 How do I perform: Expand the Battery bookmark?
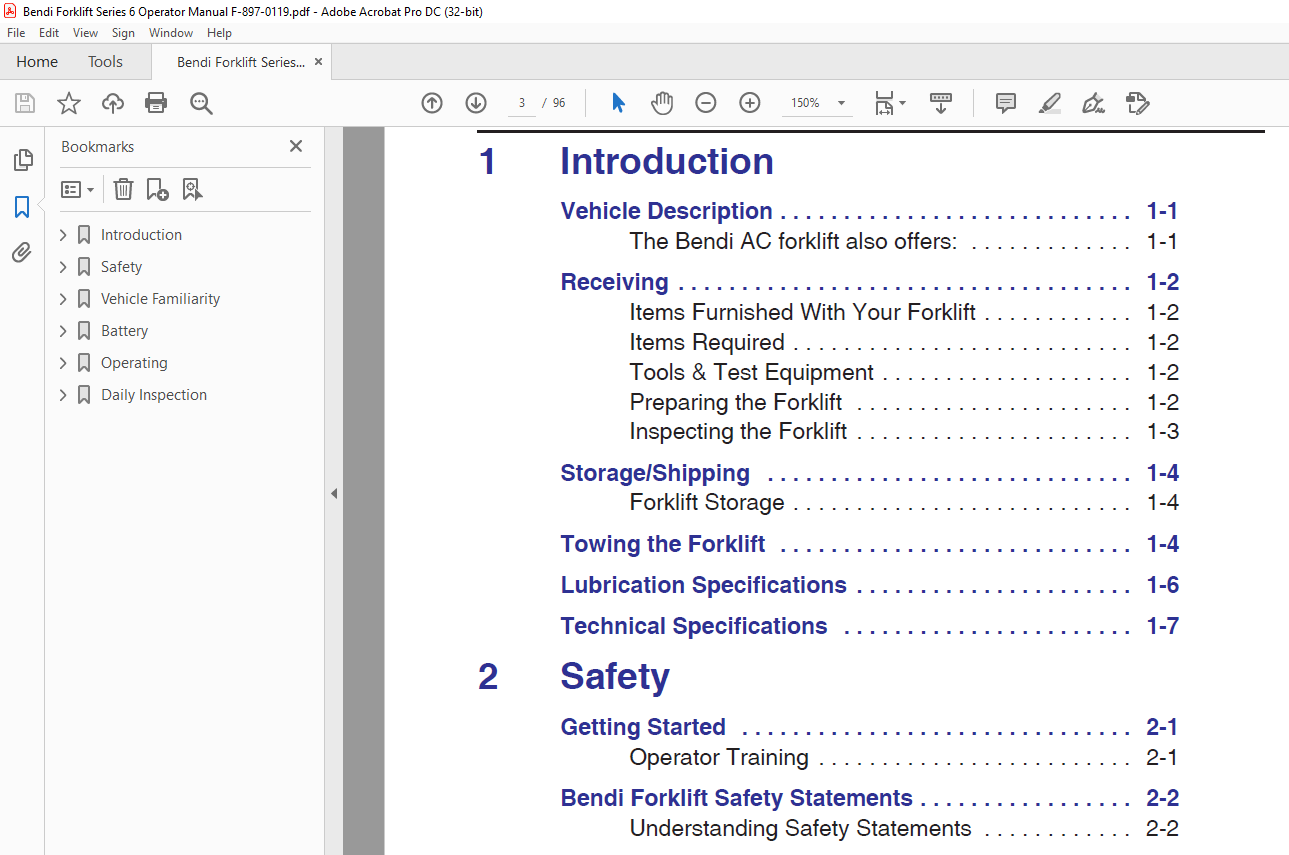click(x=64, y=331)
